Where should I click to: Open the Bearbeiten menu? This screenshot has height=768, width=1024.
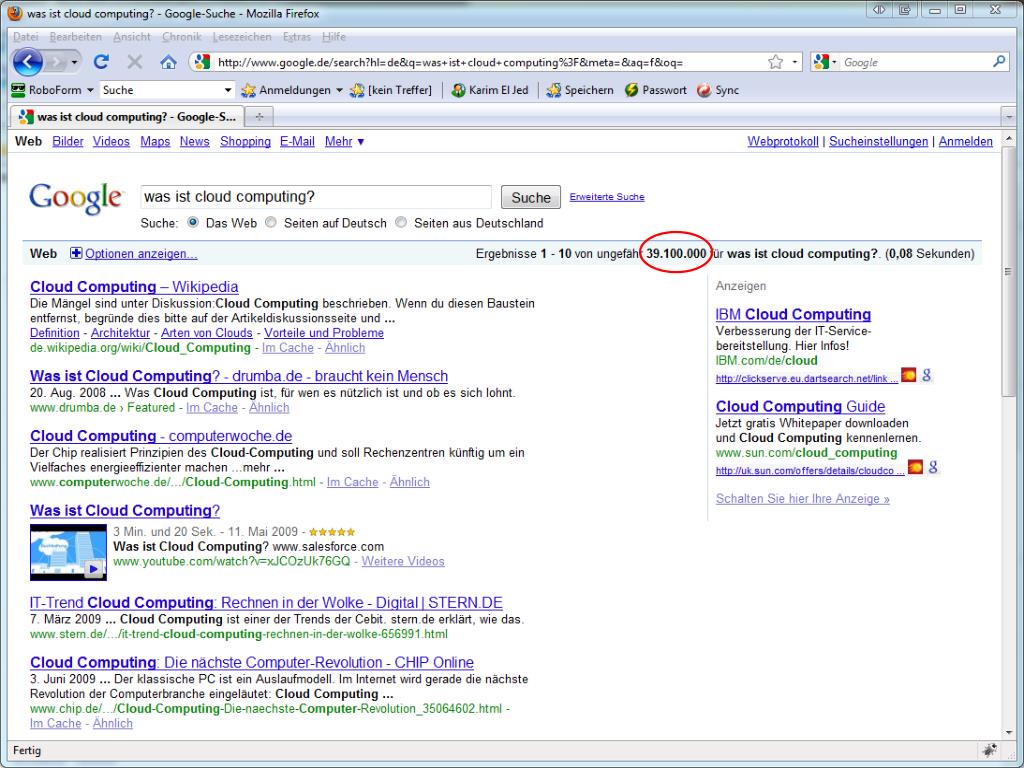76,37
